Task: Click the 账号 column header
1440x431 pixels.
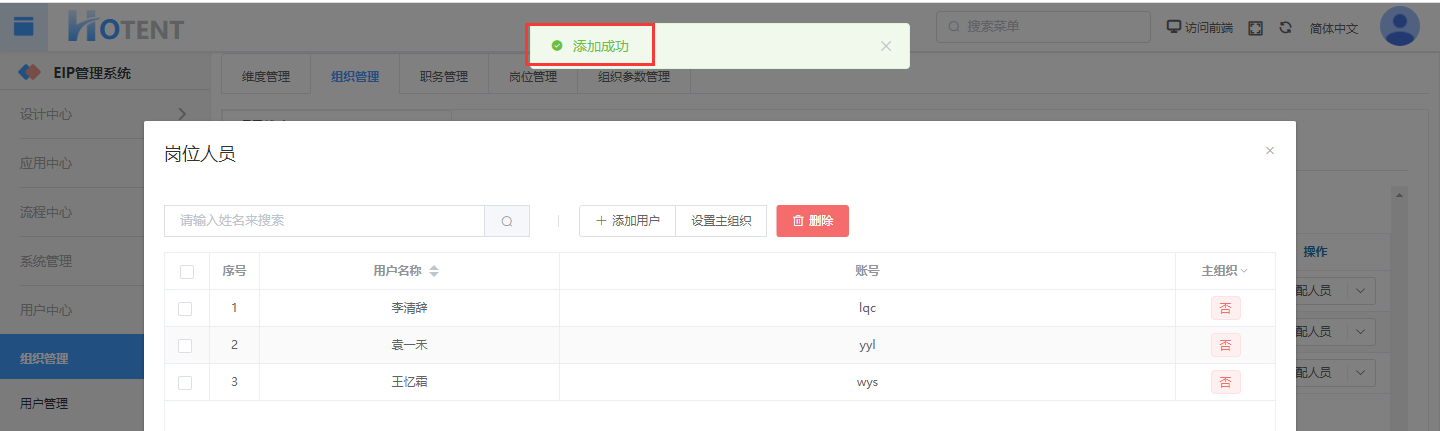Action: point(867,271)
